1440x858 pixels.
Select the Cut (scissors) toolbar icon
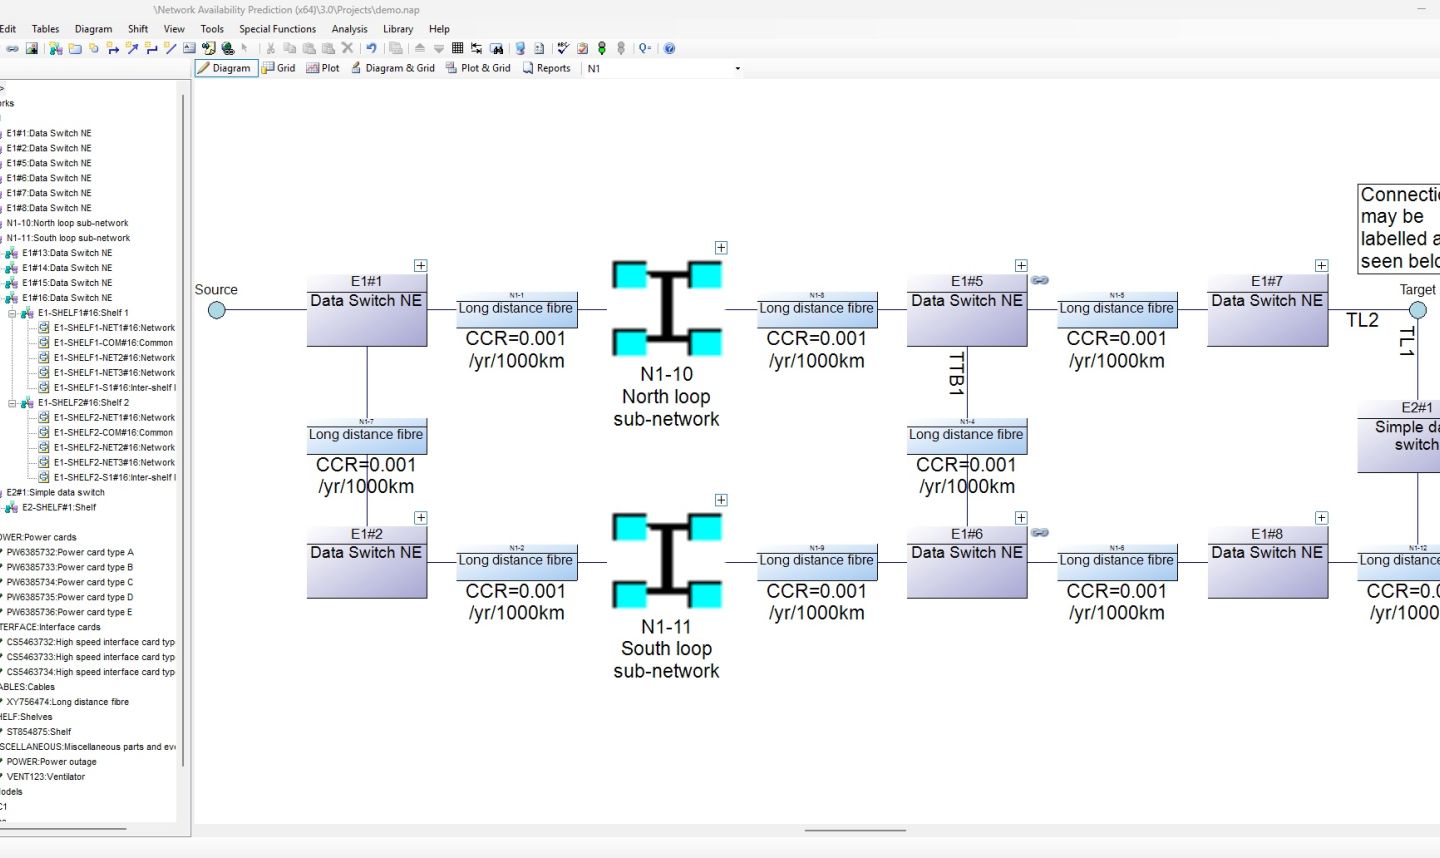point(272,48)
